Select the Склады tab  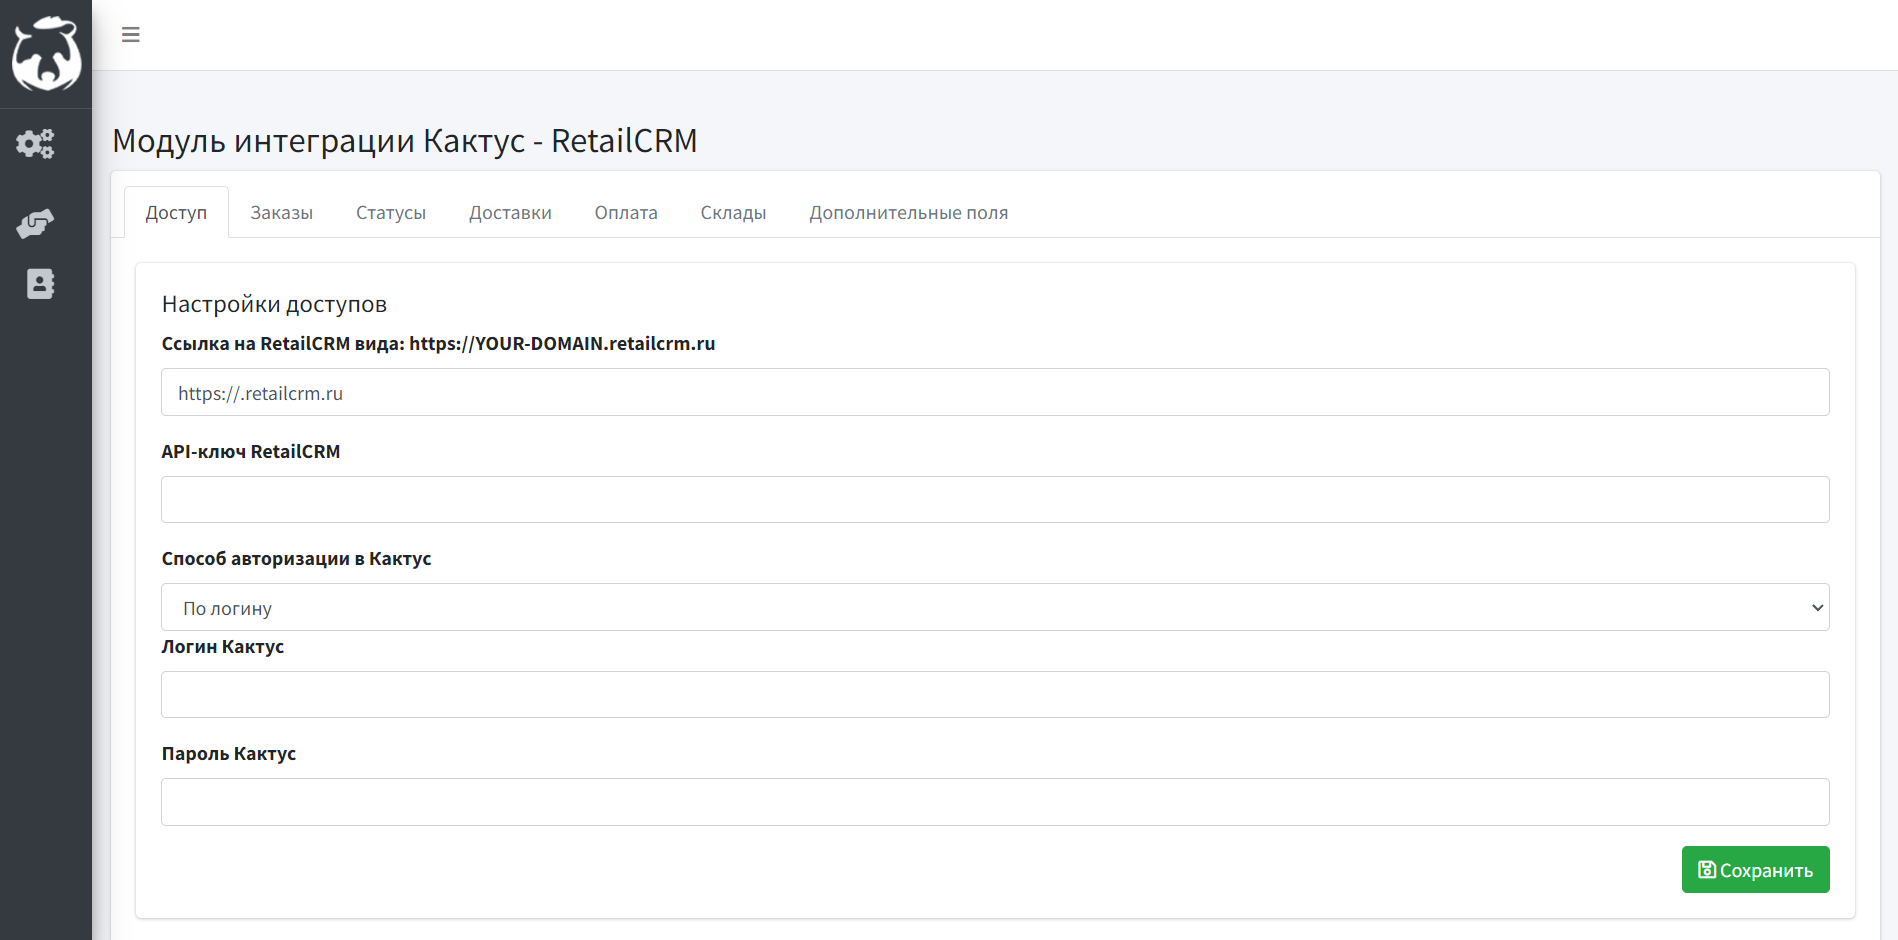pos(733,212)
